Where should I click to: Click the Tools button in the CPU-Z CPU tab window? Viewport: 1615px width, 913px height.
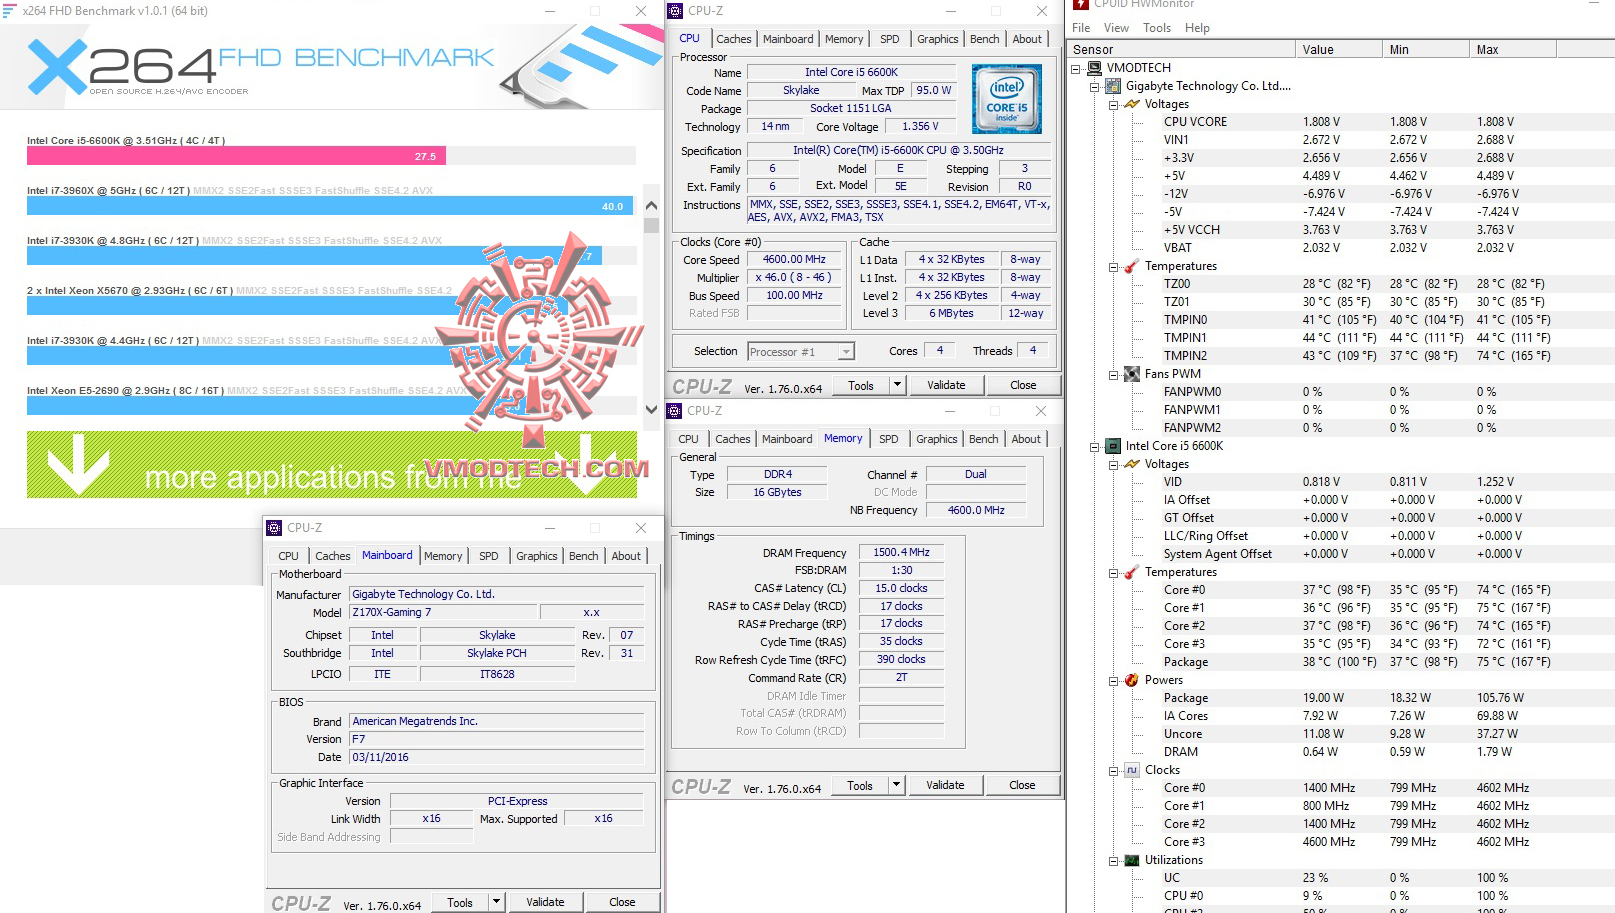pos(861,385)
